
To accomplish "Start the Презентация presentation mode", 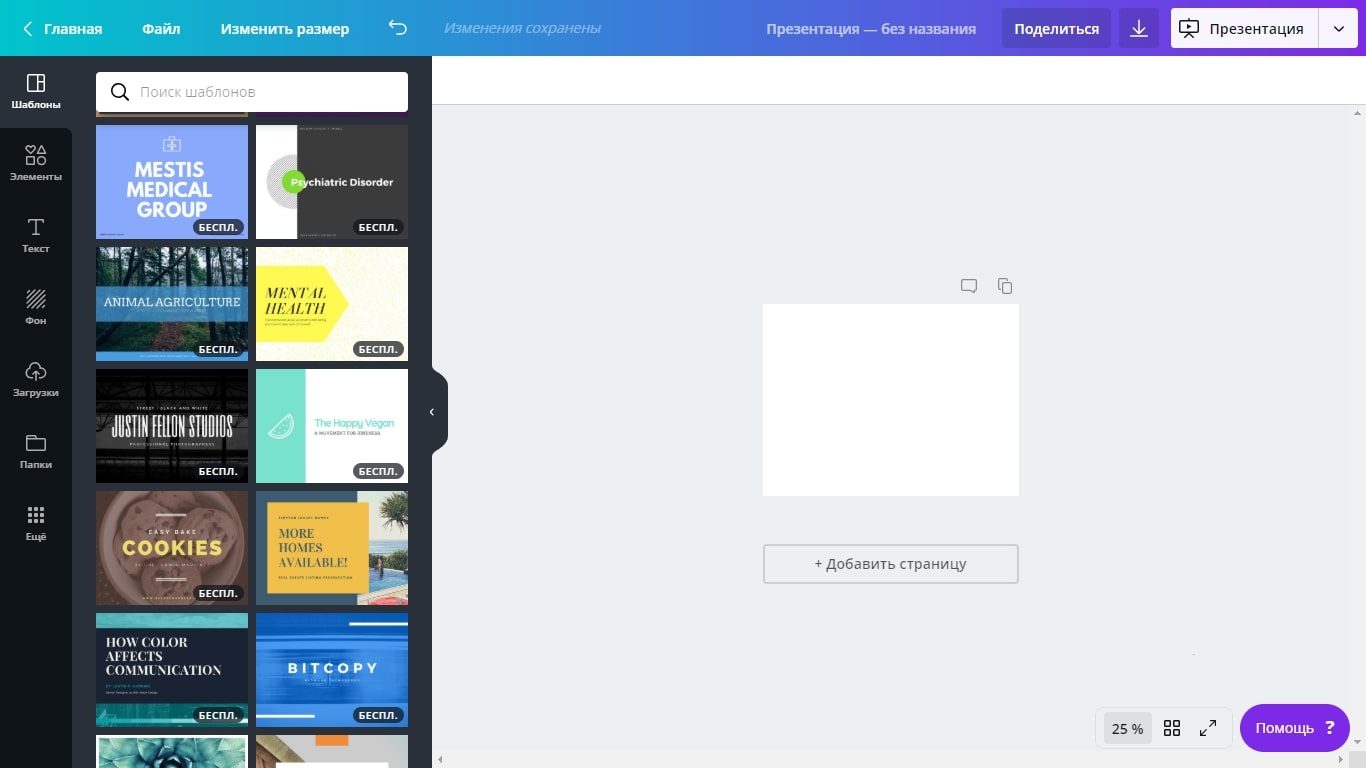I will [x=1244, y=28].
